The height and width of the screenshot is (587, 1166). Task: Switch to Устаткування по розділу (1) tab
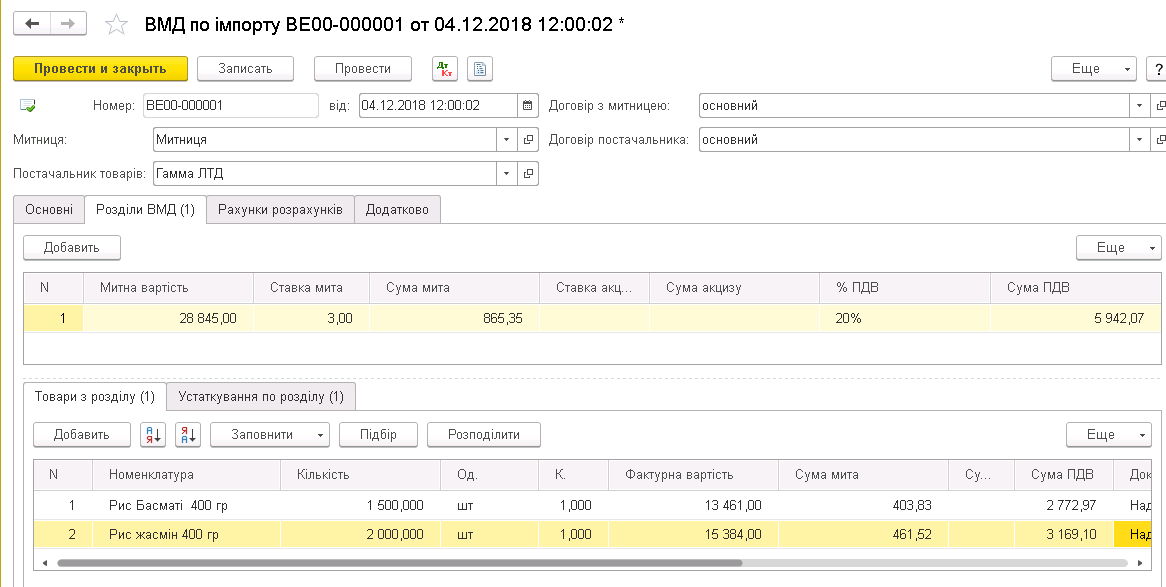(261, 397)
